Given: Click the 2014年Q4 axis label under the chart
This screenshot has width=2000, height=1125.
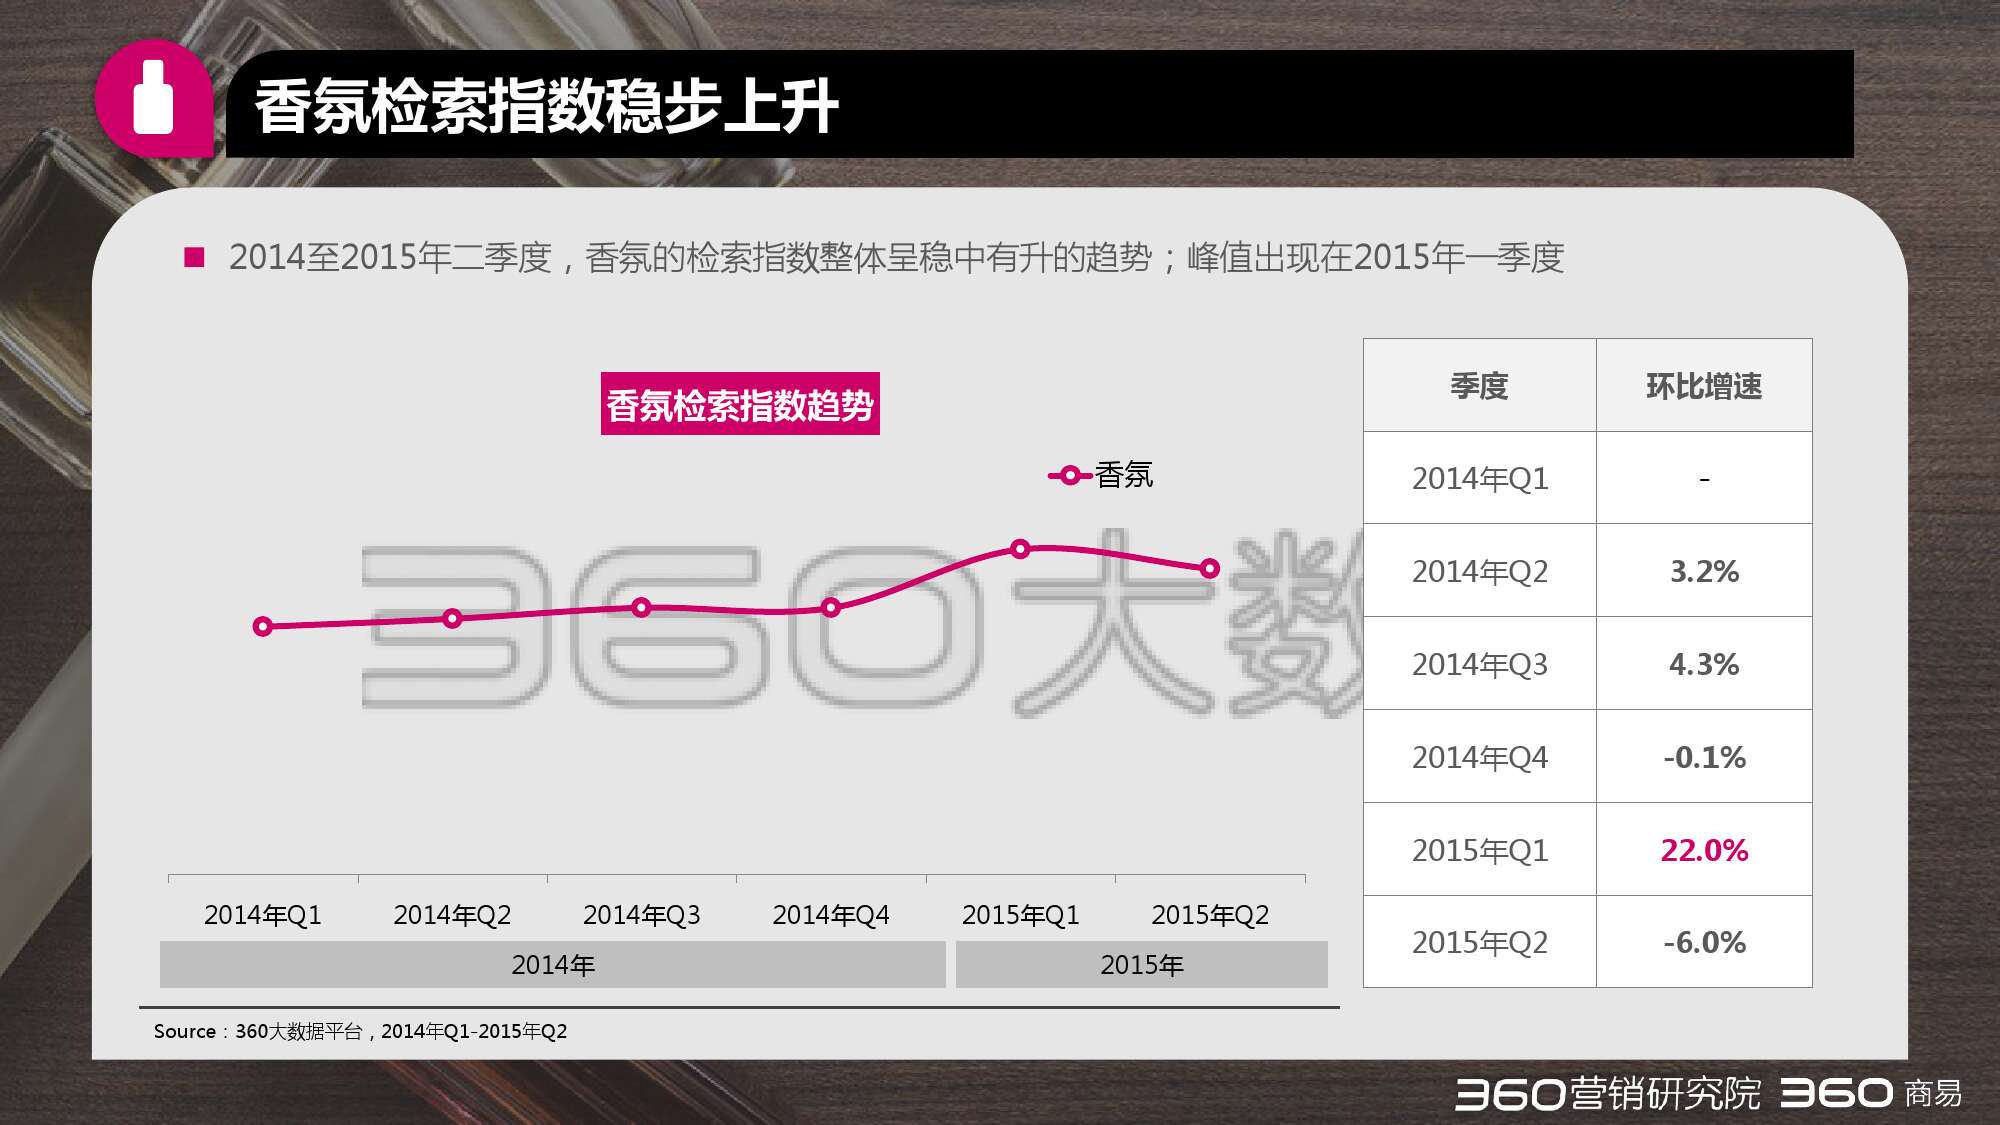Looking at the screenshot, I should (x=831, y=915).
